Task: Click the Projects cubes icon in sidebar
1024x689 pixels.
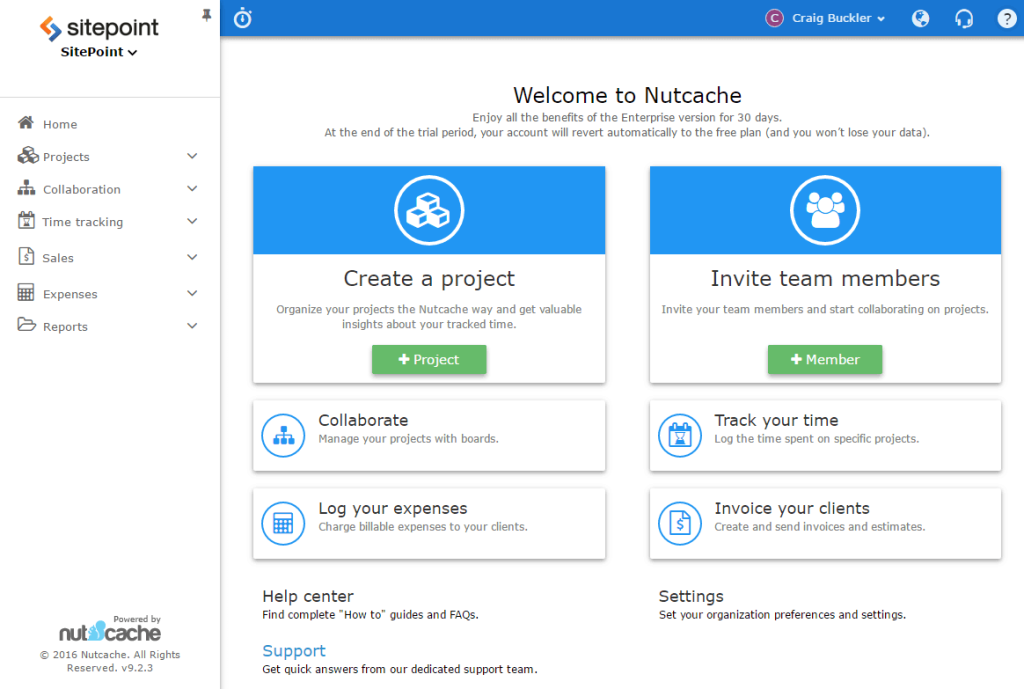Action: point(27,155)
